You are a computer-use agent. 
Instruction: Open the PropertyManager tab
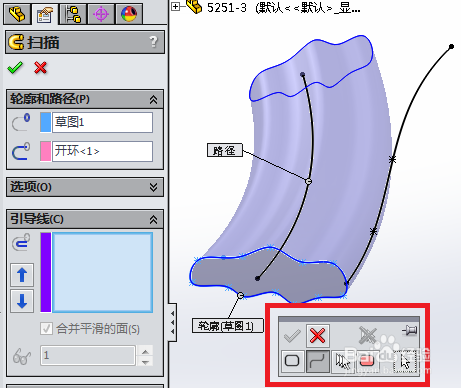45,14
